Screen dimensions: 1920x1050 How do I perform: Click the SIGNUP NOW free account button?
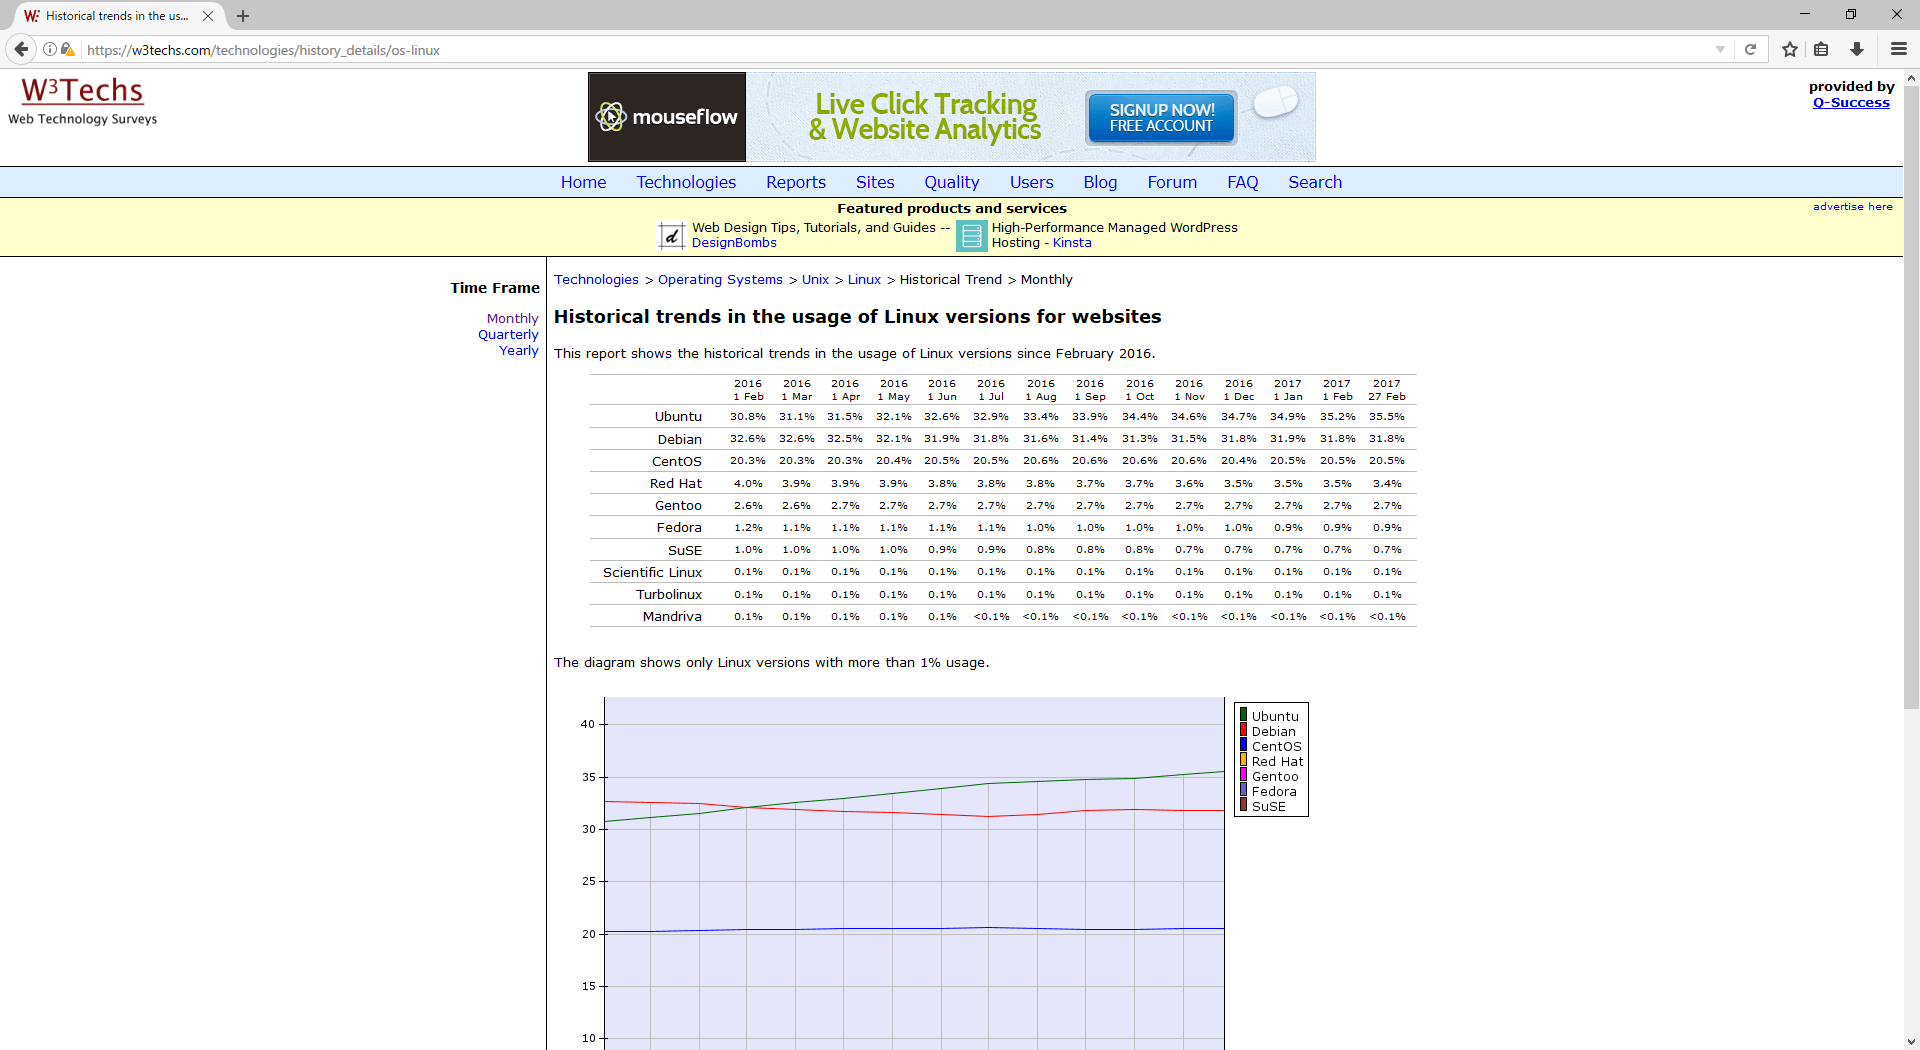tap(1161, 118)
